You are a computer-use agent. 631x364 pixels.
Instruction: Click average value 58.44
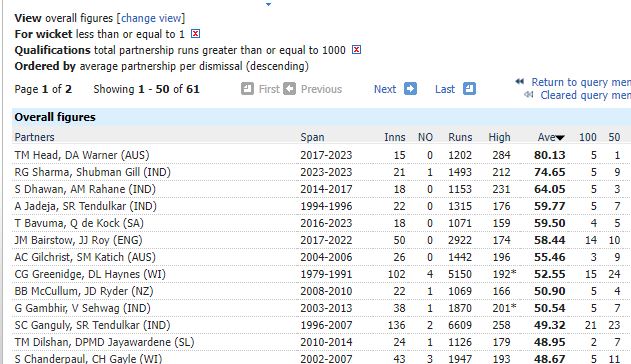click(550, 240)
